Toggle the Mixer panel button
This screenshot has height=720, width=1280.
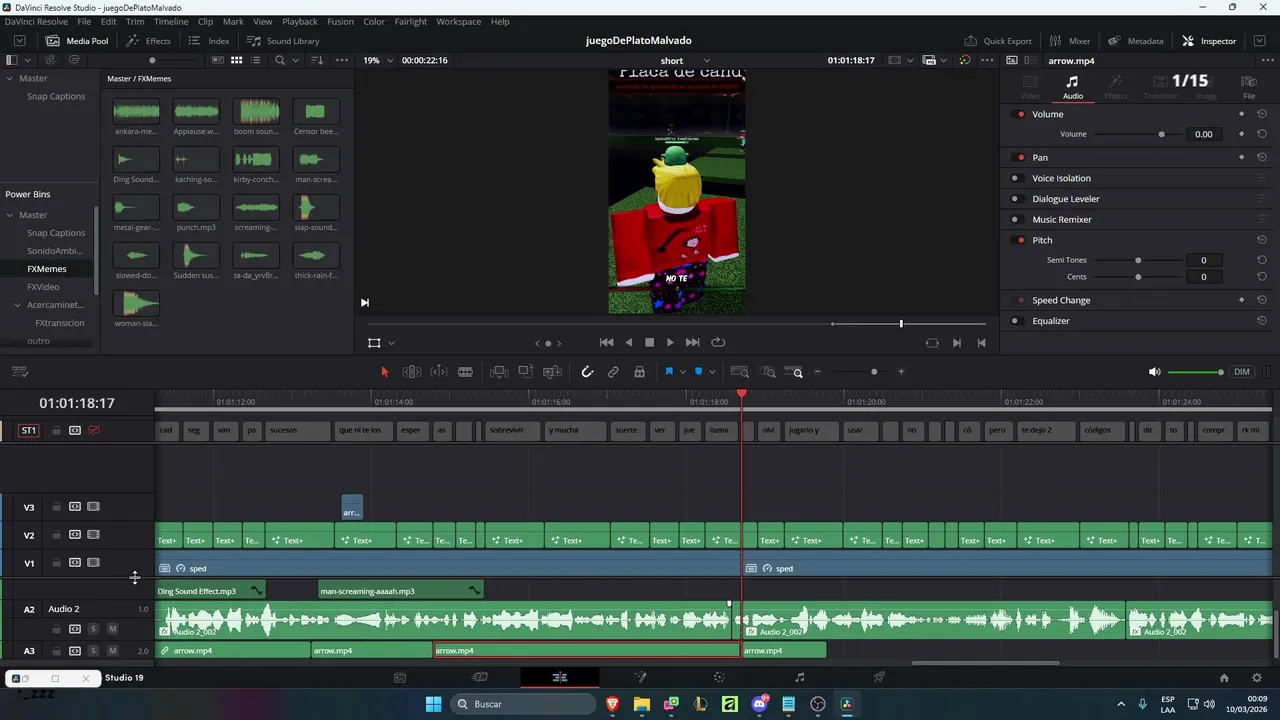coord(1070,41)
